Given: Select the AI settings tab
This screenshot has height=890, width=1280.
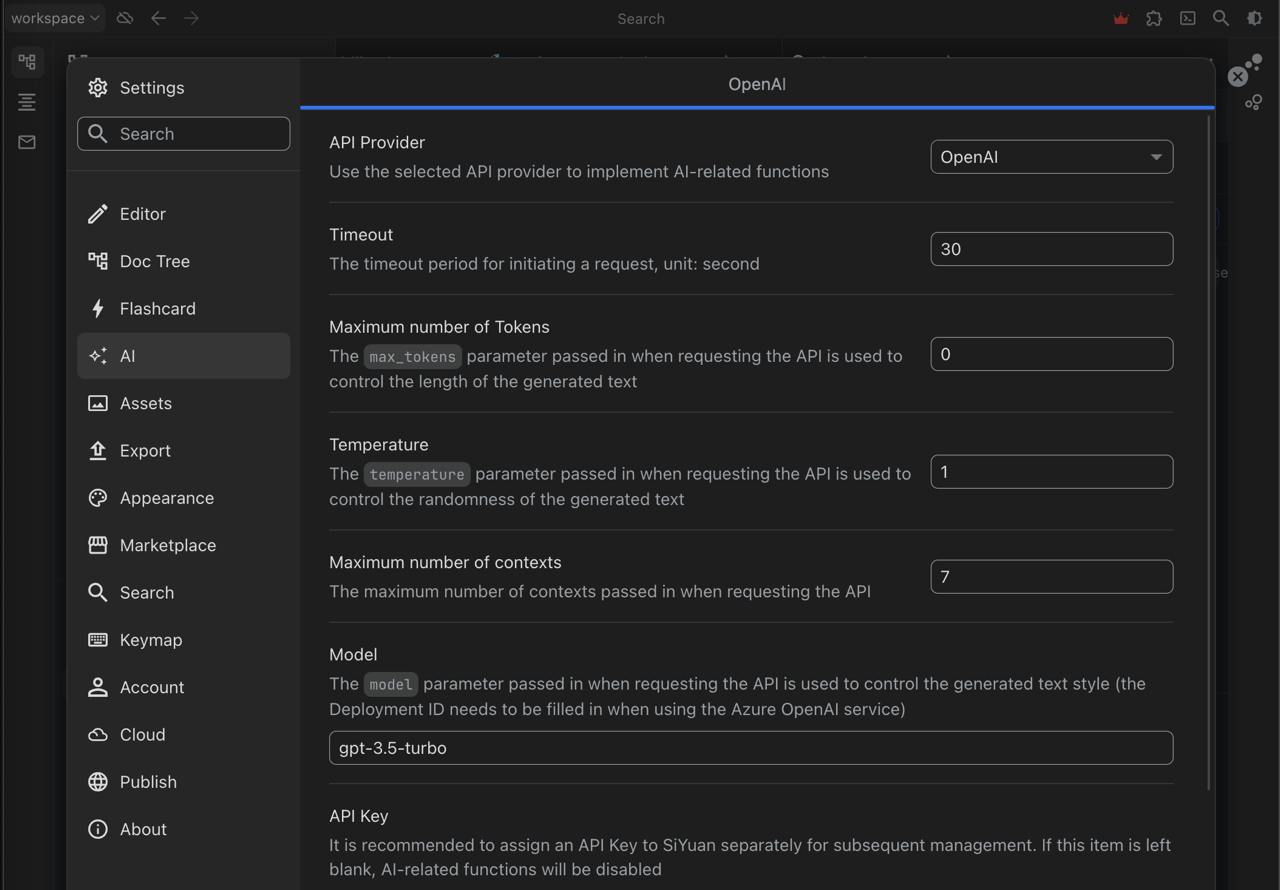Looking at the screenshot, I should tap(184, 356).
